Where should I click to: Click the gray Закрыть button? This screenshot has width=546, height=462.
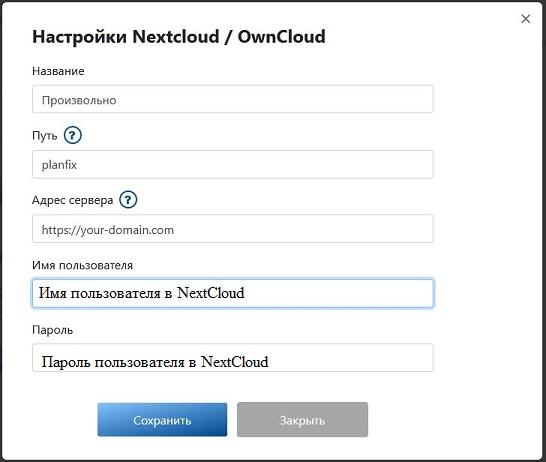(x=302, y=420)
